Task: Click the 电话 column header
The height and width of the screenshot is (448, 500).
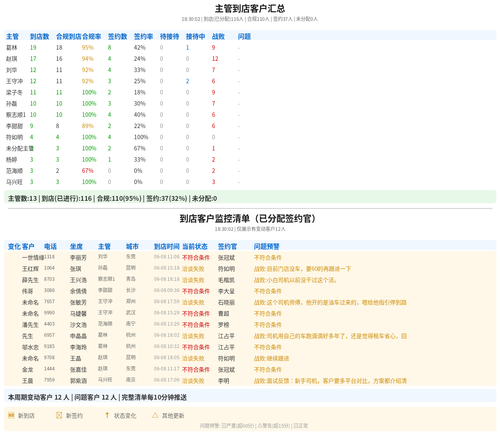Action: tap(50, 246)
